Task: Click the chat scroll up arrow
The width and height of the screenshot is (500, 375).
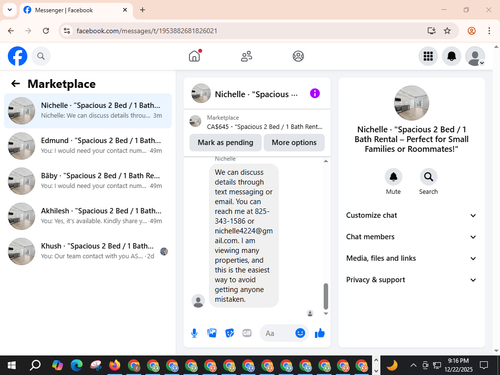Action: (326, 161)
